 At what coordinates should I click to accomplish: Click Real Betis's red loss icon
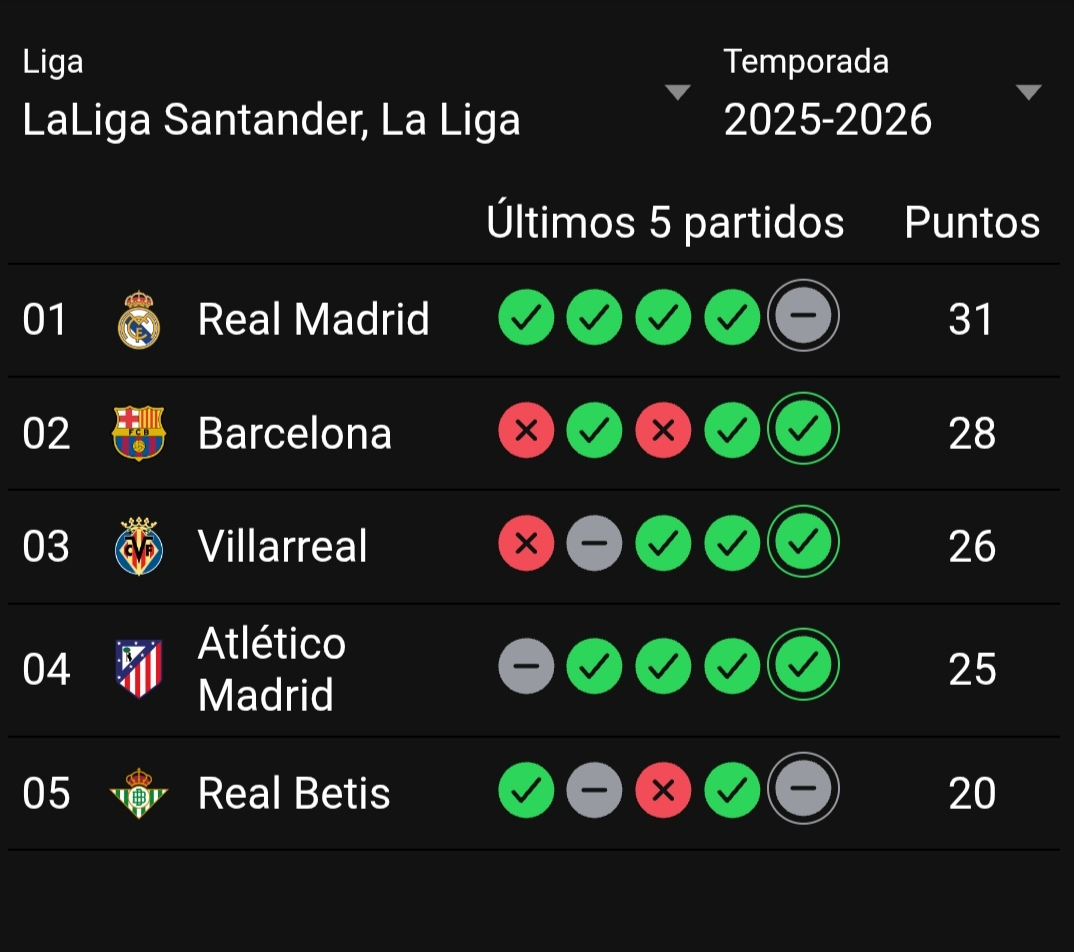tap(663, 790)
